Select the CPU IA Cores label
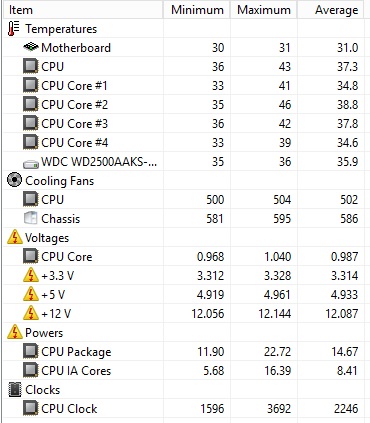Image resolution: width=370 pixels, height=423 pixels. pos(76,371)
